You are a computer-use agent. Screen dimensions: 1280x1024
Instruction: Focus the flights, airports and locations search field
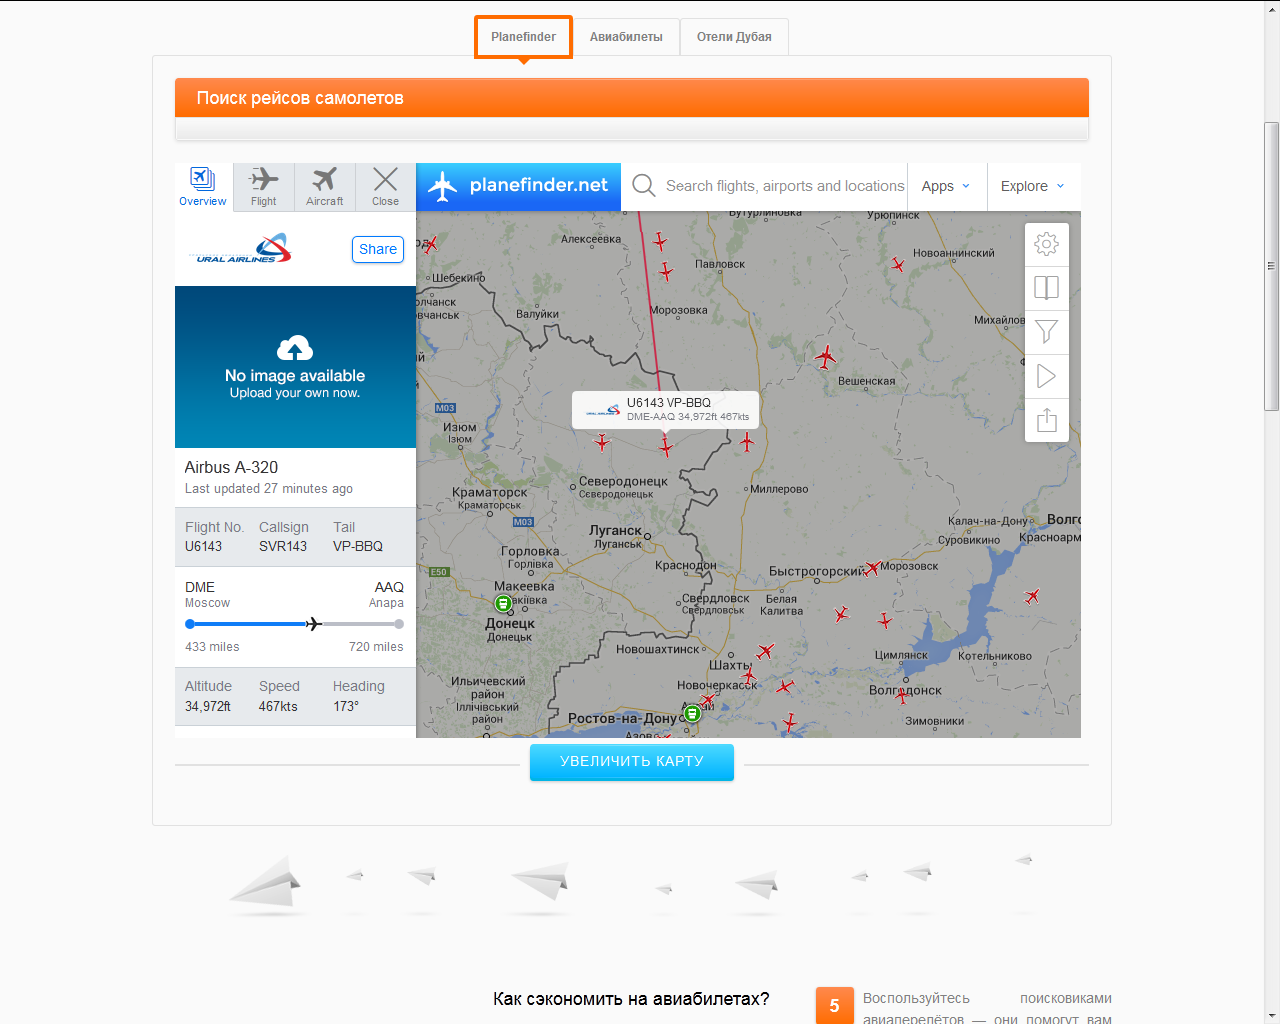785,186
